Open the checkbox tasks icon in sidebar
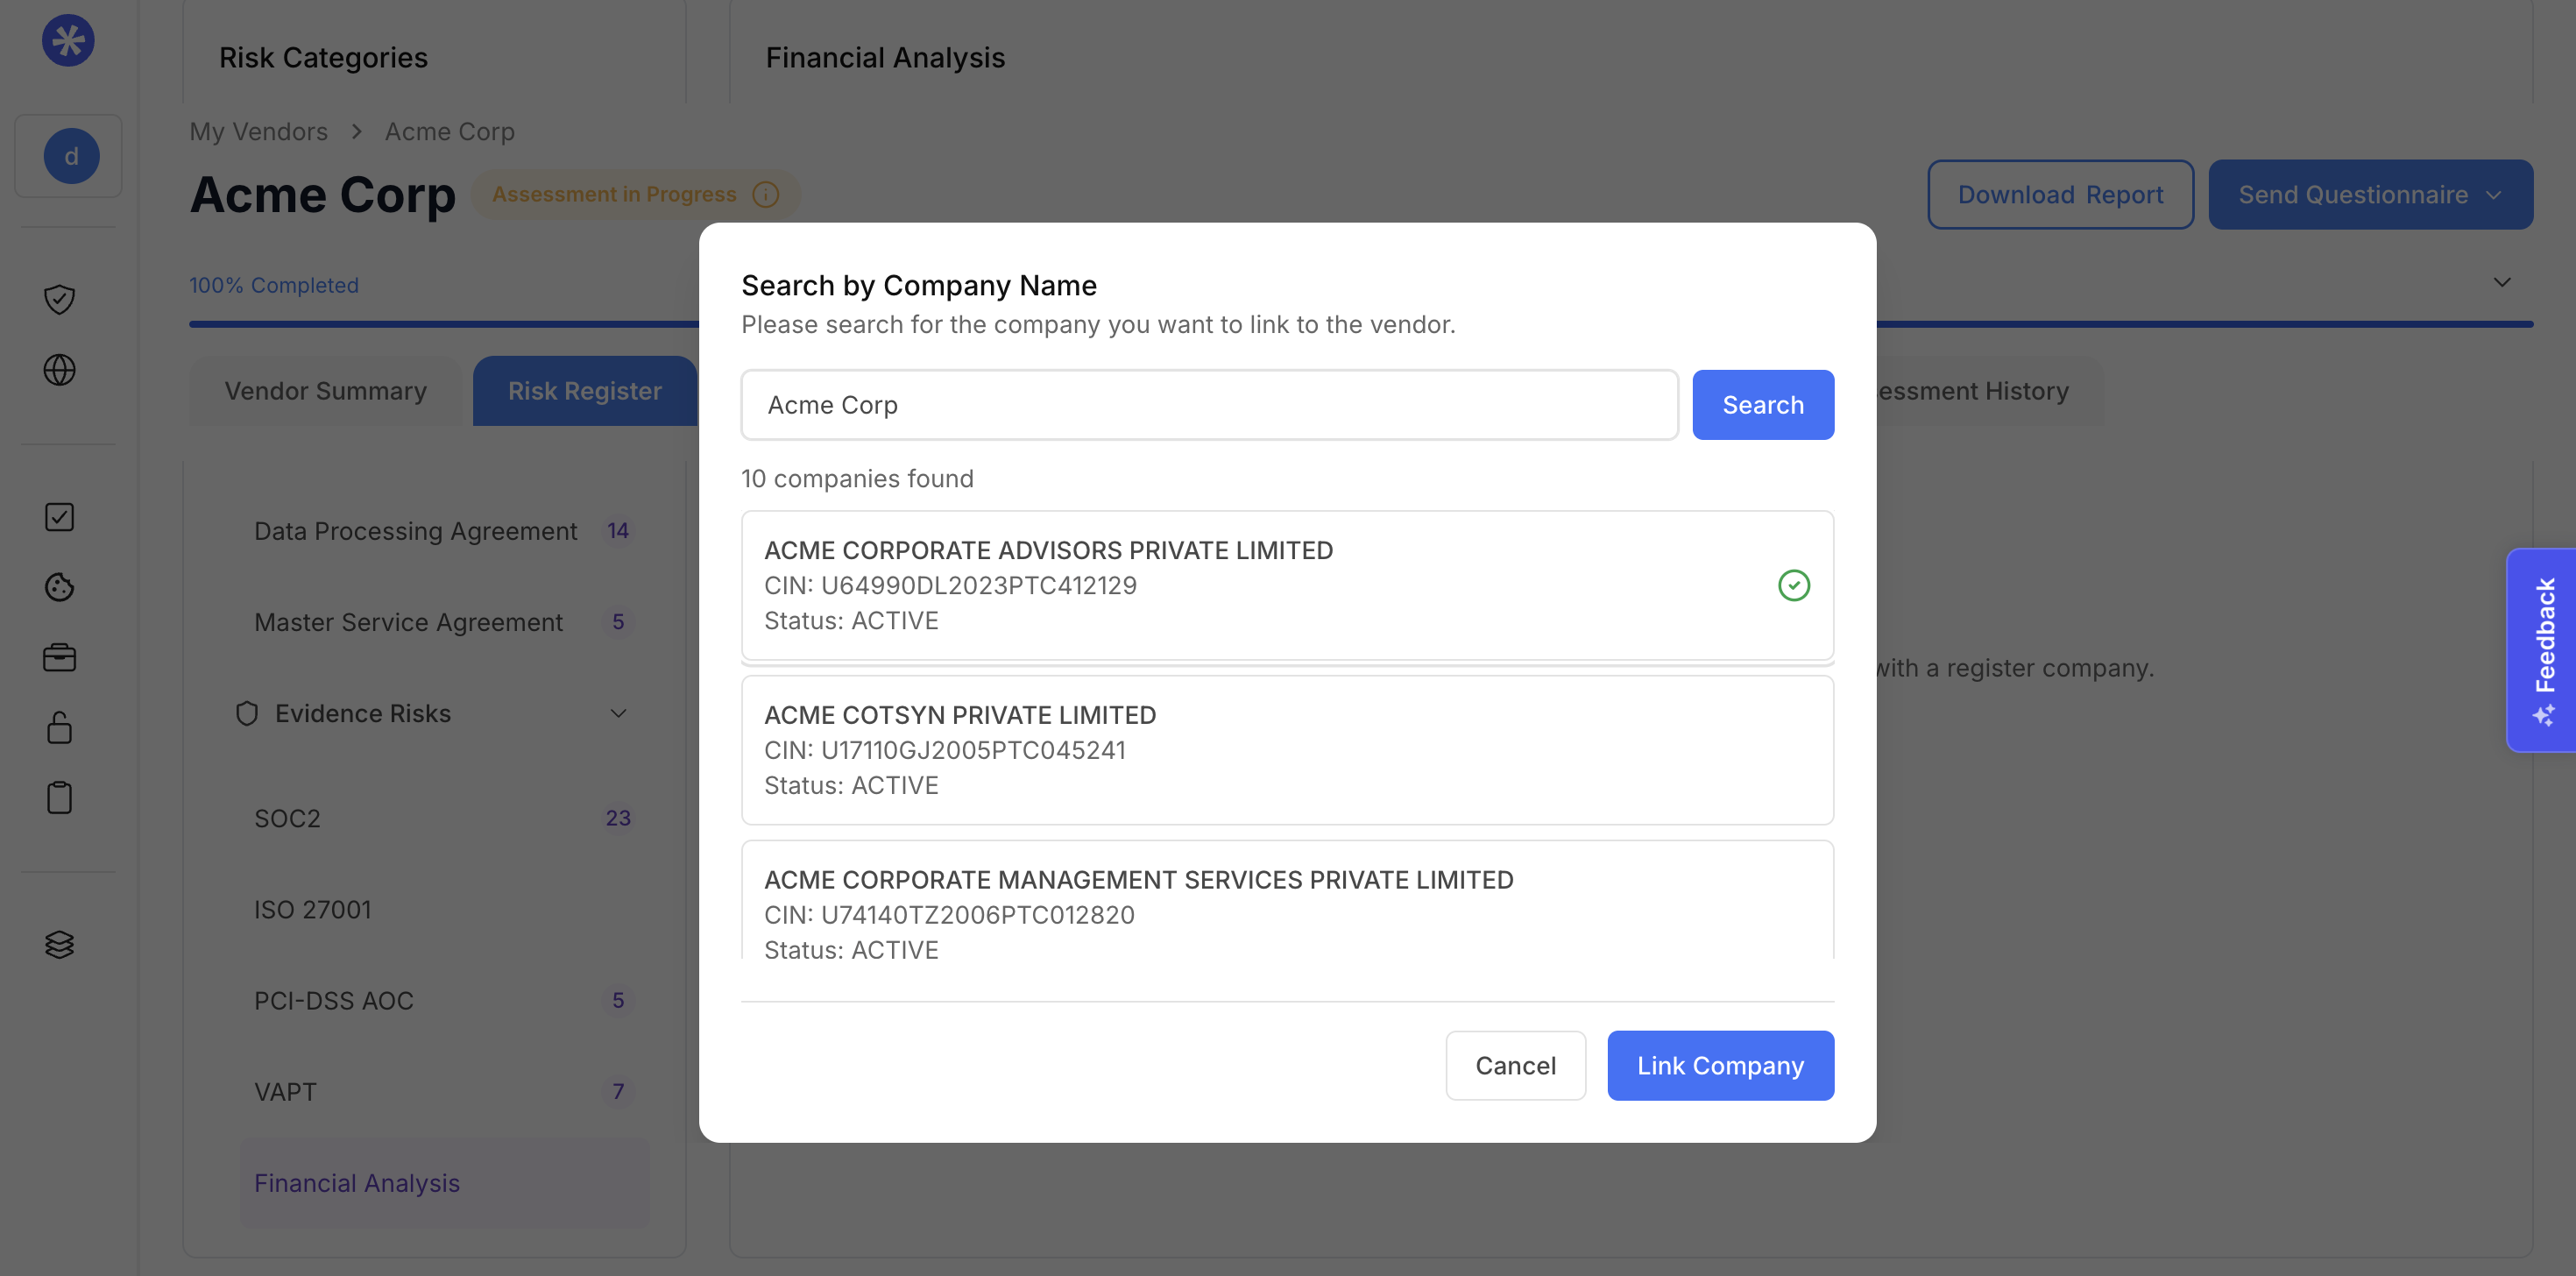 [x=59, y=517]
